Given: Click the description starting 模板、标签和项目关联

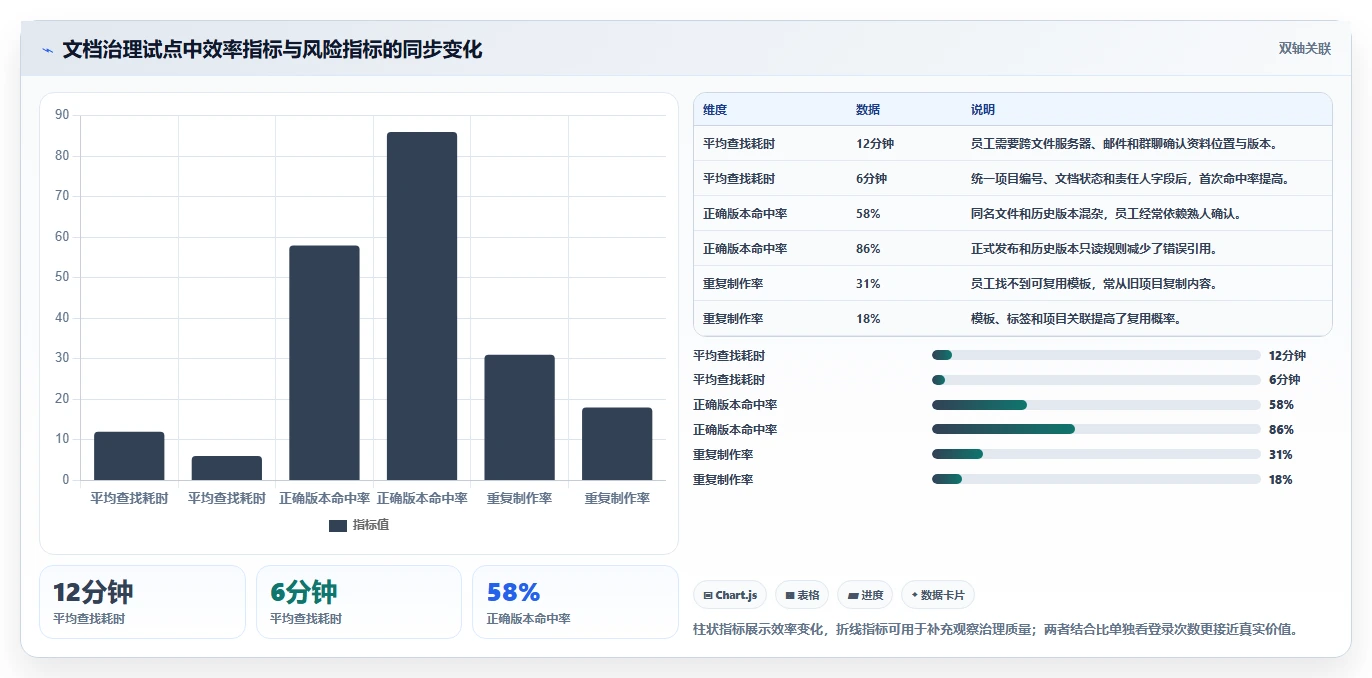Looking at the screenshot, I should 1076,319.
